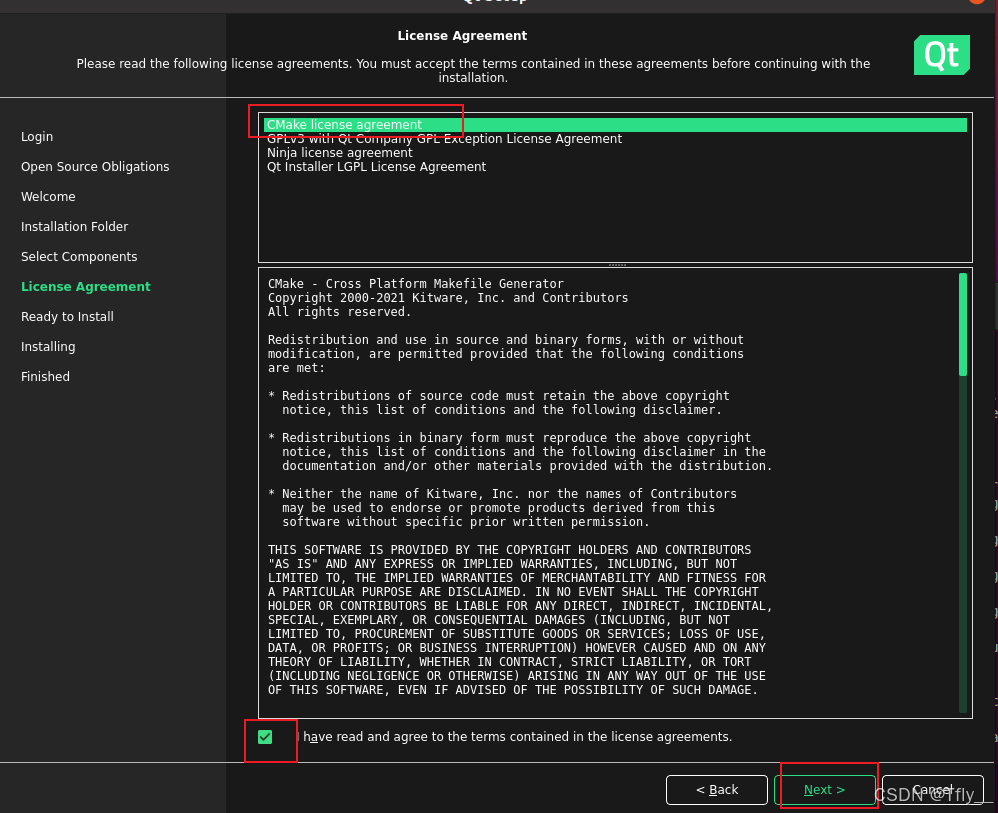Select the Installation Folder step
The width and height of the screenshot is (998, 813).
pyautogui.click(x=74, y=227)
